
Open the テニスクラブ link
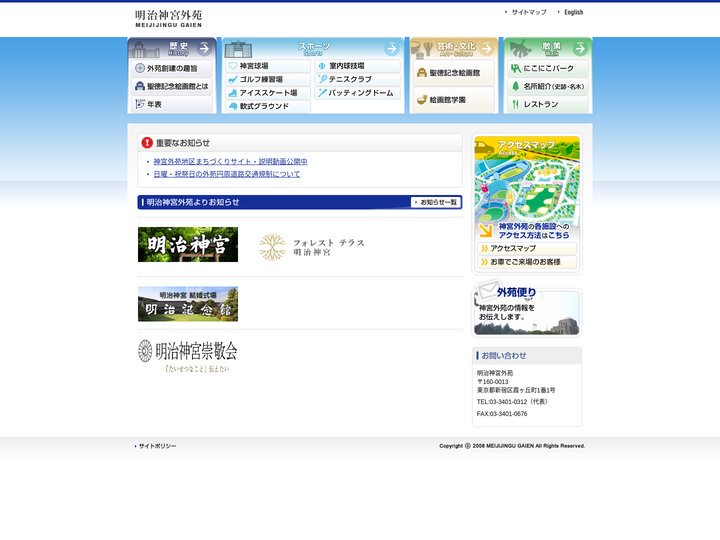tap(357, 79)
